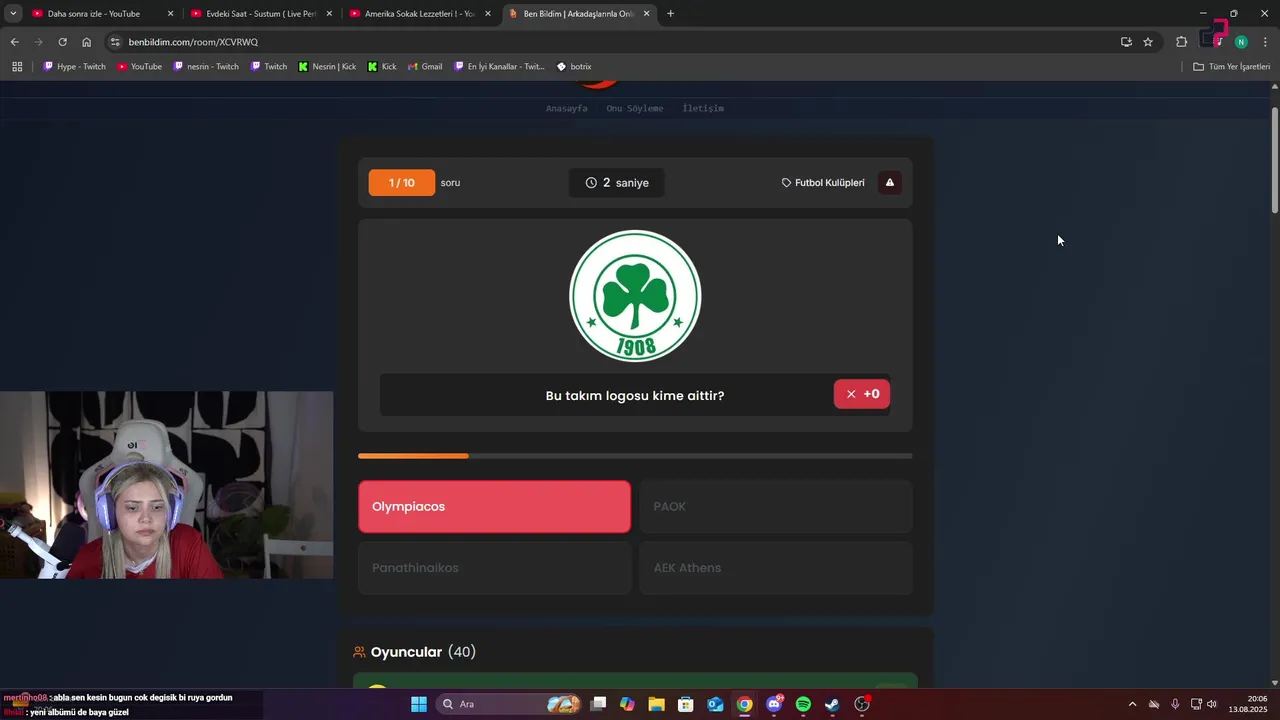Screen dimensions: 1280x720
Task: Click the Oyuncular players group icon
Action: pyautogui.click(x=359, y=652)
